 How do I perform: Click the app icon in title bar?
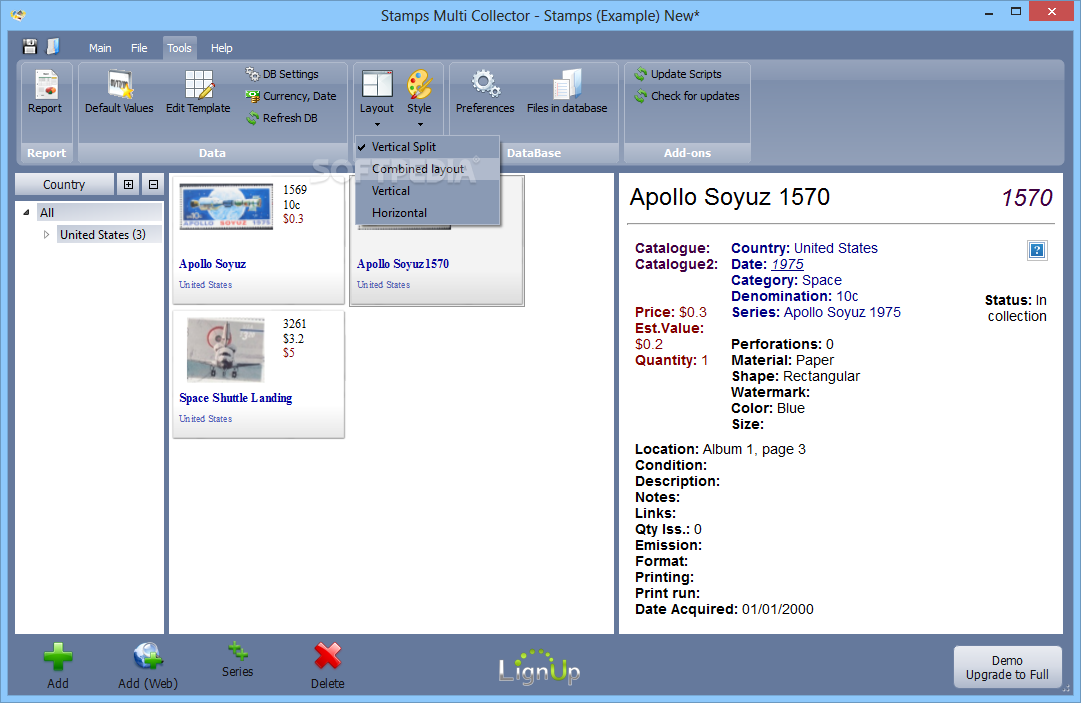(18, 14)
